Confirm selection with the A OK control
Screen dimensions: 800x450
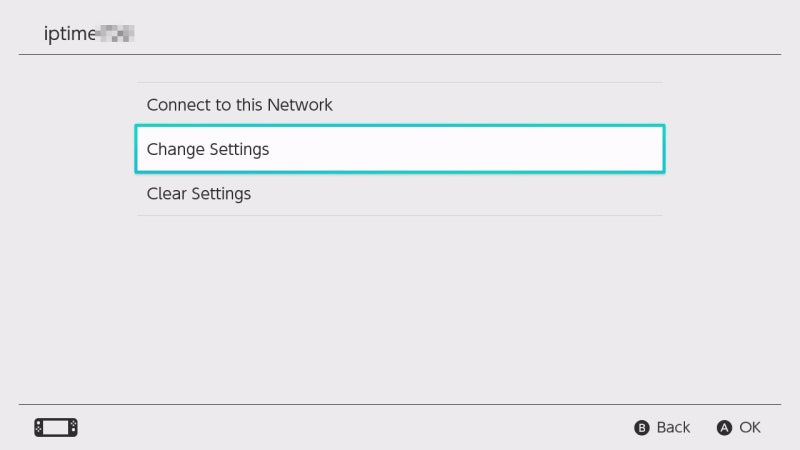(739, 427)
